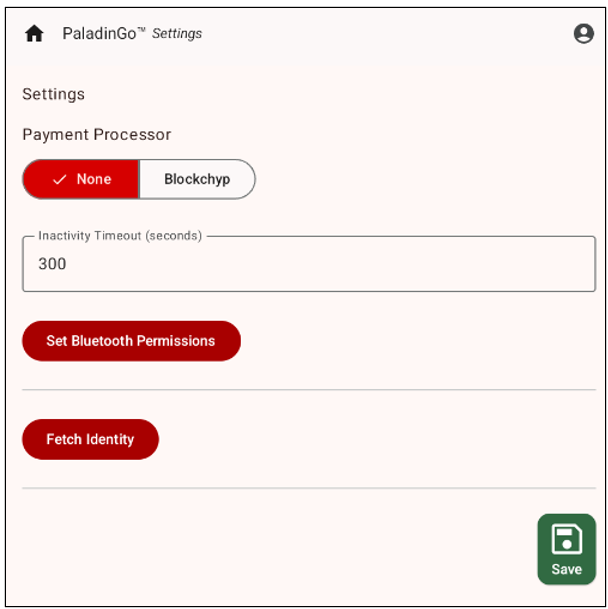Image resolution: width=608 pixels, height=609 pixels.
Task: Tap the Fetch Identity button
Action: click(90, 439)
